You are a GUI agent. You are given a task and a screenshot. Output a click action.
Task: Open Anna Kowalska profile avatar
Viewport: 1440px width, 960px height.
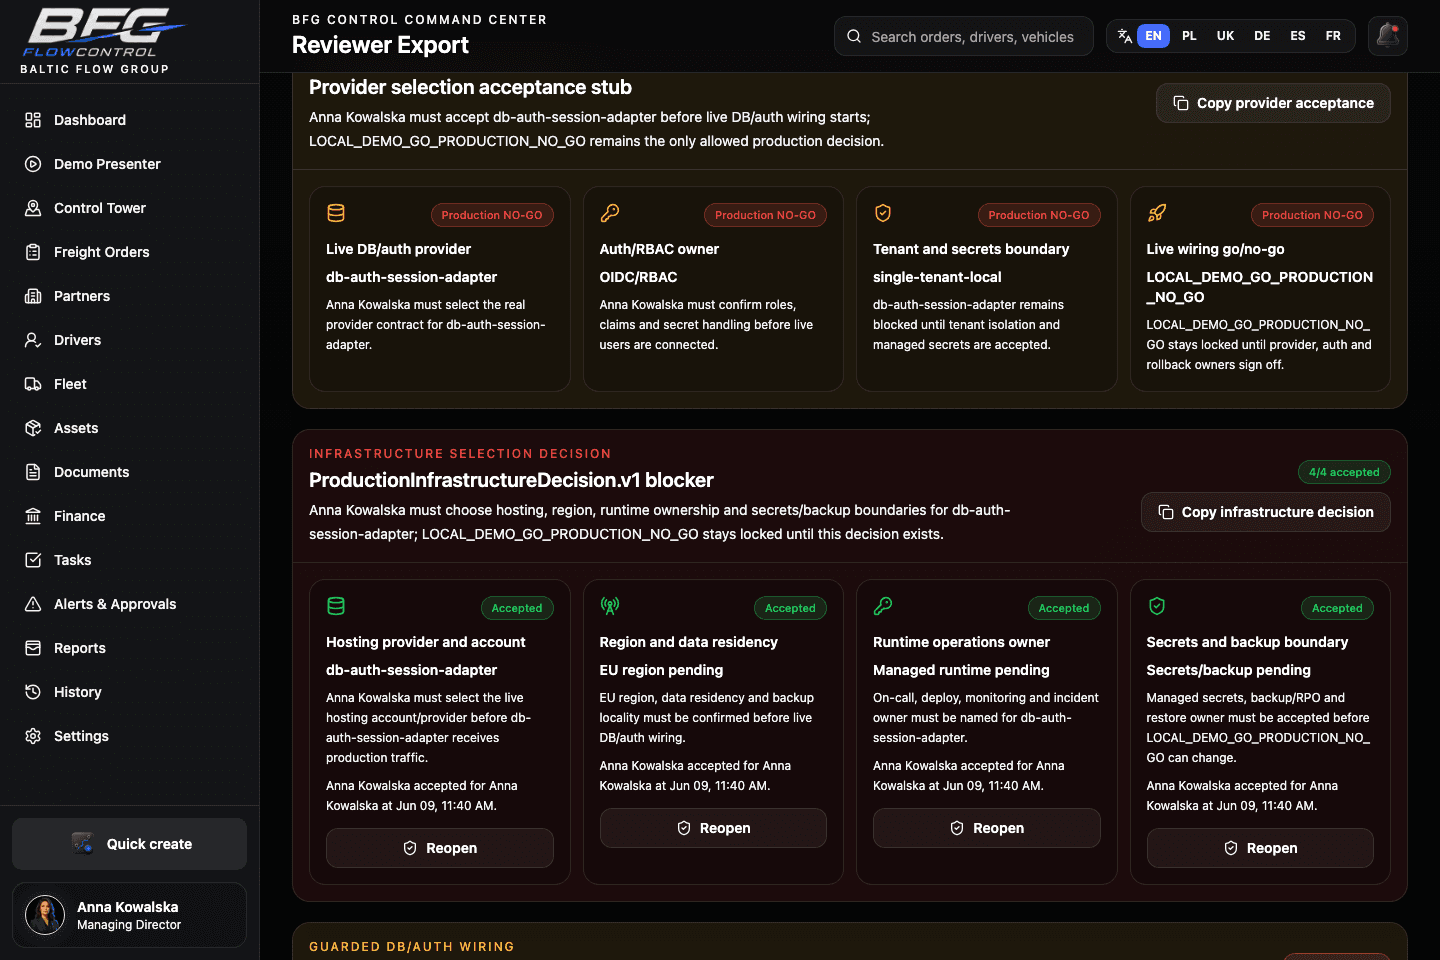(x=45, y=915)
